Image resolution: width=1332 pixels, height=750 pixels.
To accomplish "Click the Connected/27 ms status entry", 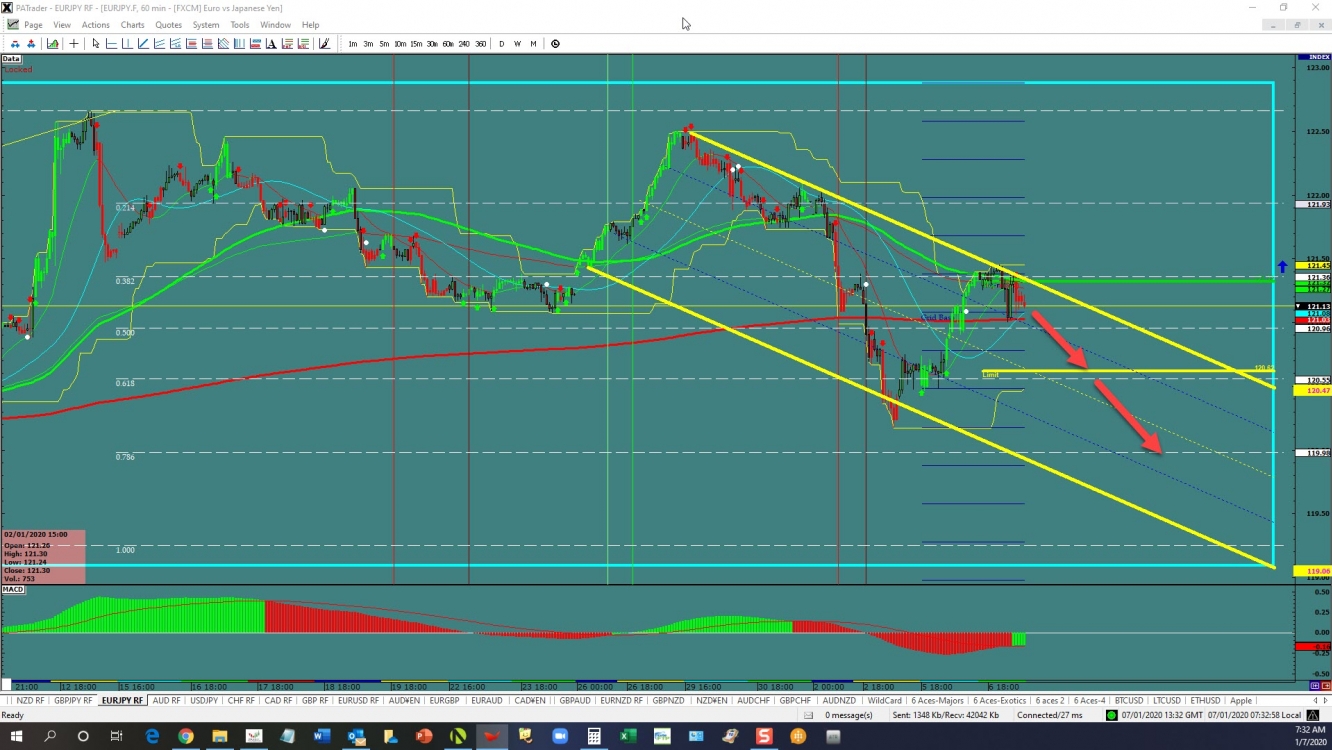I will (x=1050, y=715).
